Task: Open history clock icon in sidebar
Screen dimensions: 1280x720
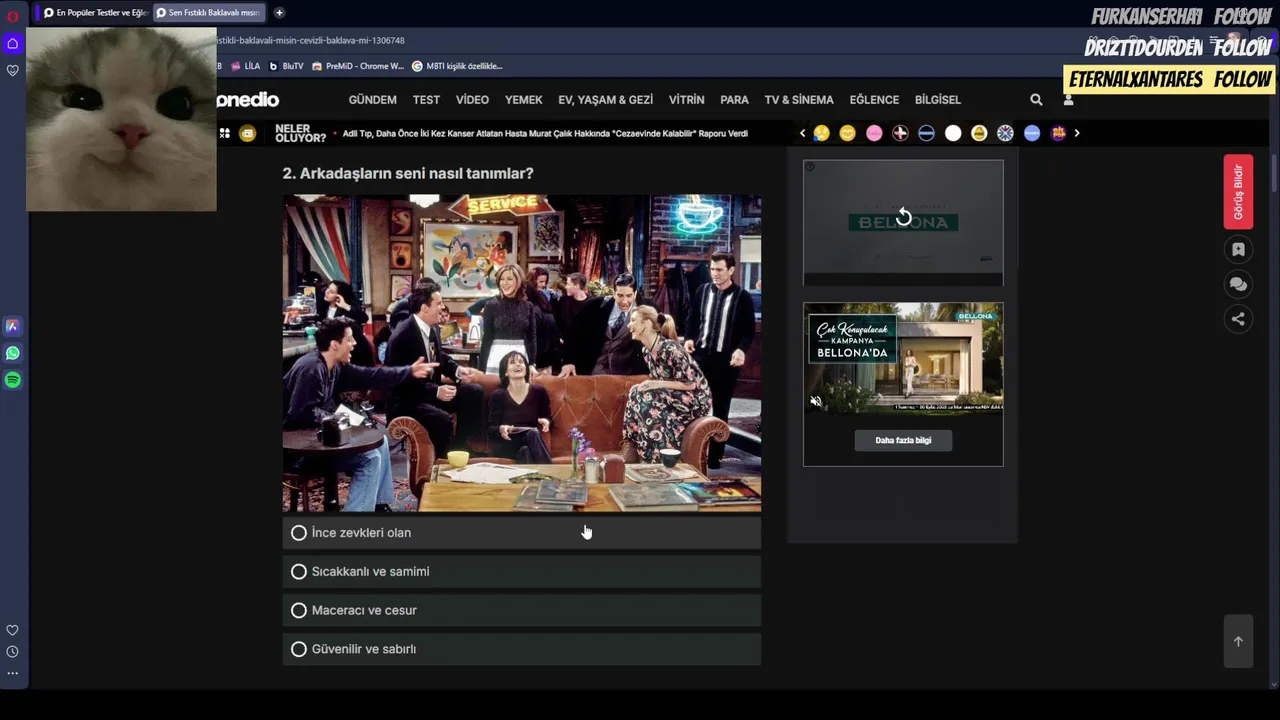Action: click(12, 652)
